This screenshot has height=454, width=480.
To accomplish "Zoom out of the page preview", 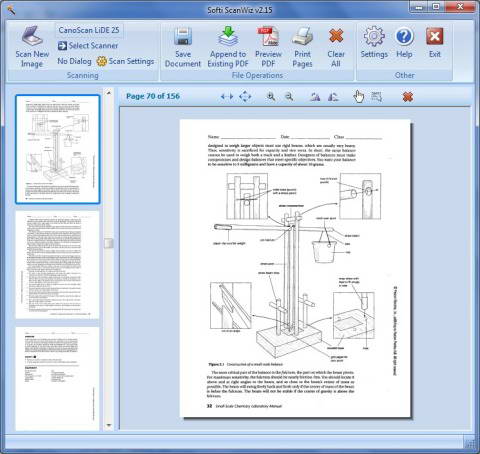I will 289,97.
